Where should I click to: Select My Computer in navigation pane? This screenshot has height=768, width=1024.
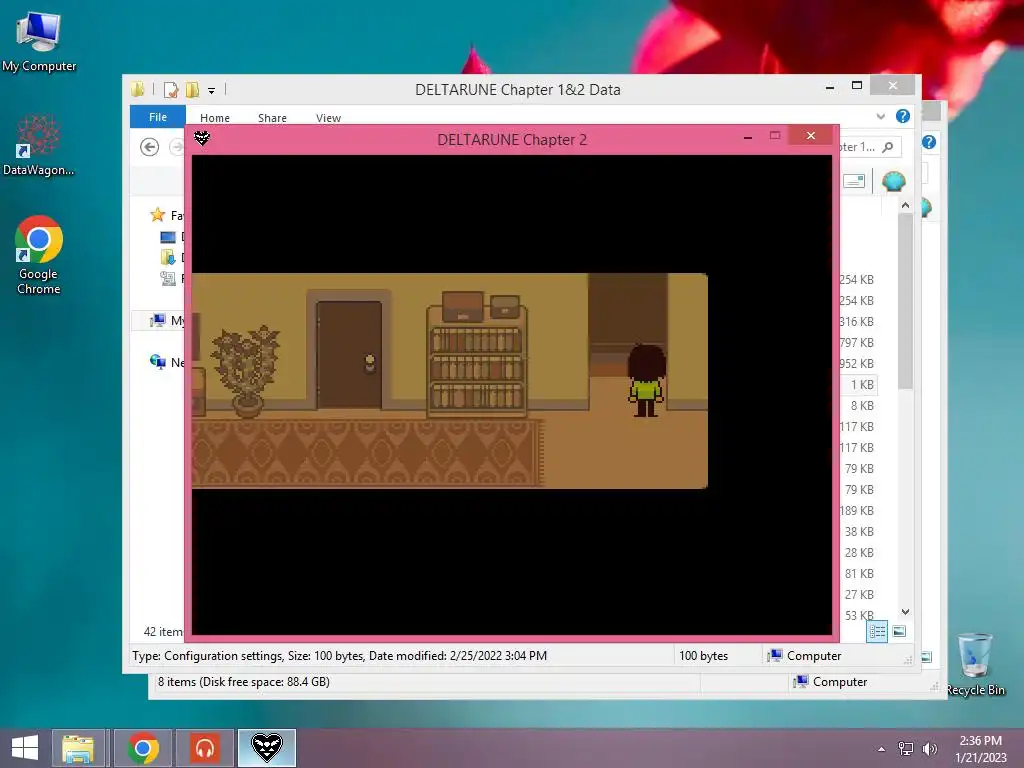(x=159, y=320)
